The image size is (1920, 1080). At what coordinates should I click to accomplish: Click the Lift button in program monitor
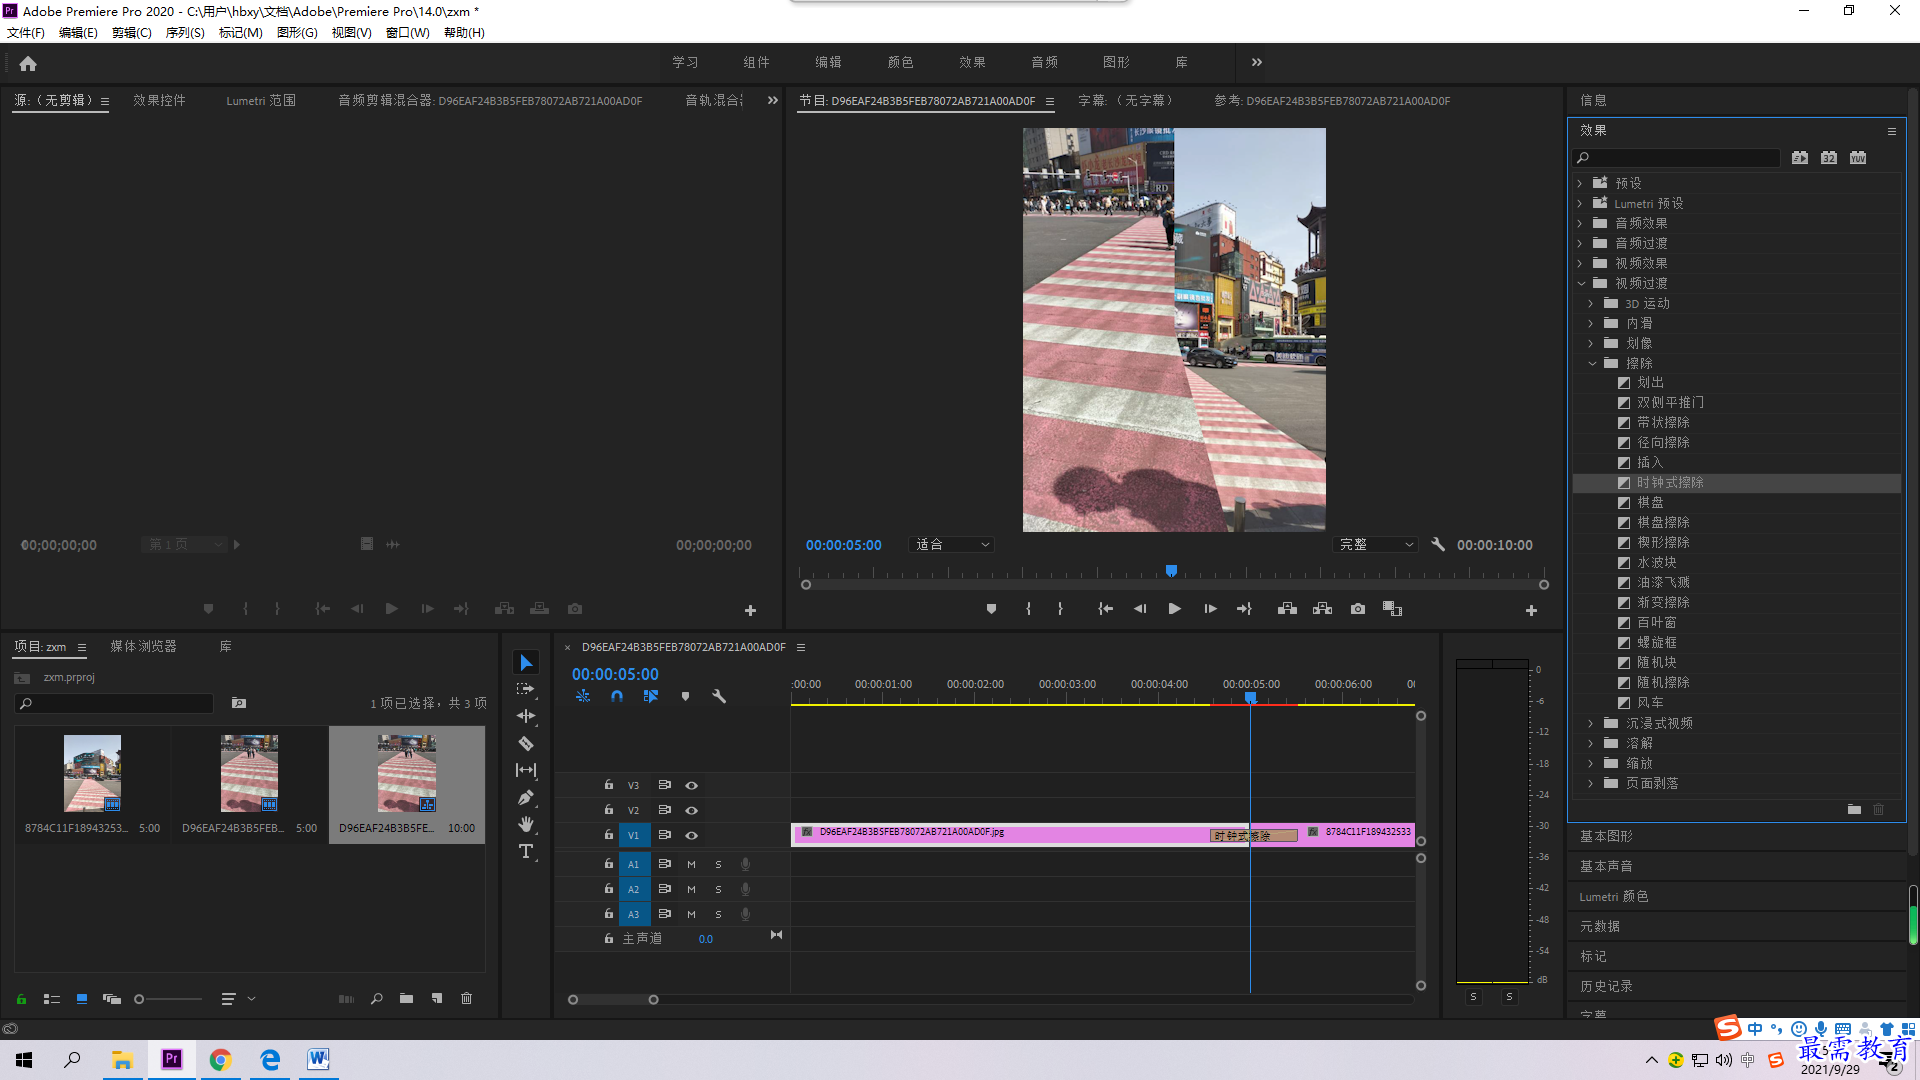click(1287, 609)
